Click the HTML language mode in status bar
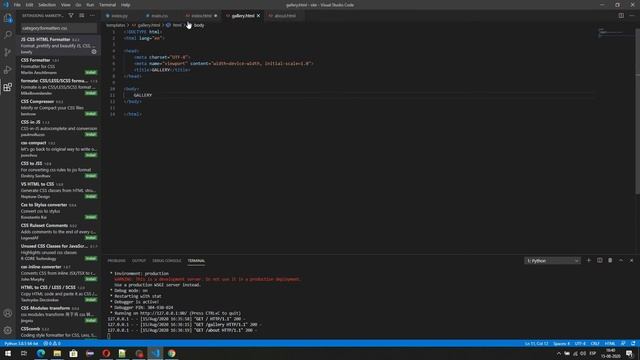Screen dimensions: 640x360 [x=610, y=344]
